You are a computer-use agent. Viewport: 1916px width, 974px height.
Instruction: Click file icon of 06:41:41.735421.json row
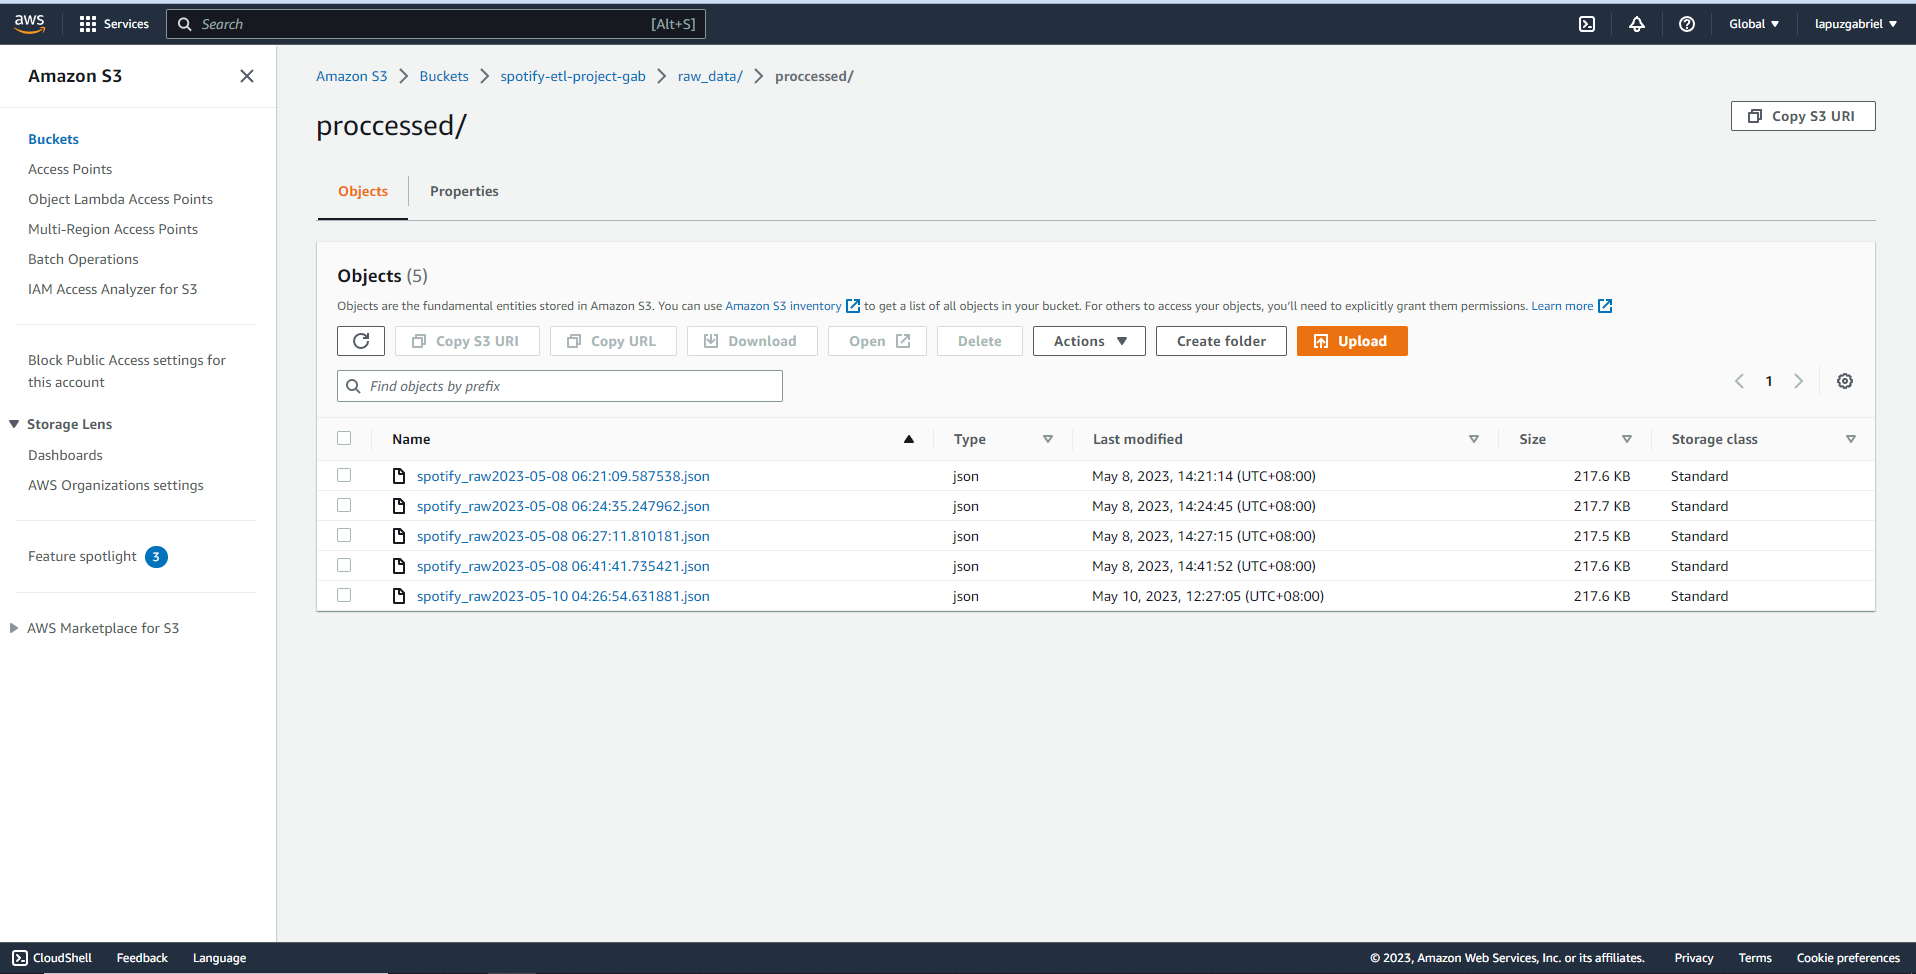399,566
